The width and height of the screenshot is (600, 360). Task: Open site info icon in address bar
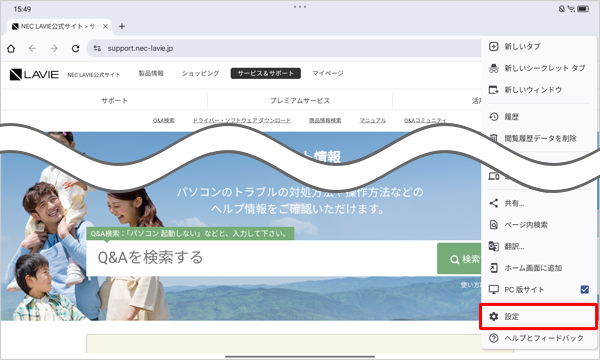(97, 49)
